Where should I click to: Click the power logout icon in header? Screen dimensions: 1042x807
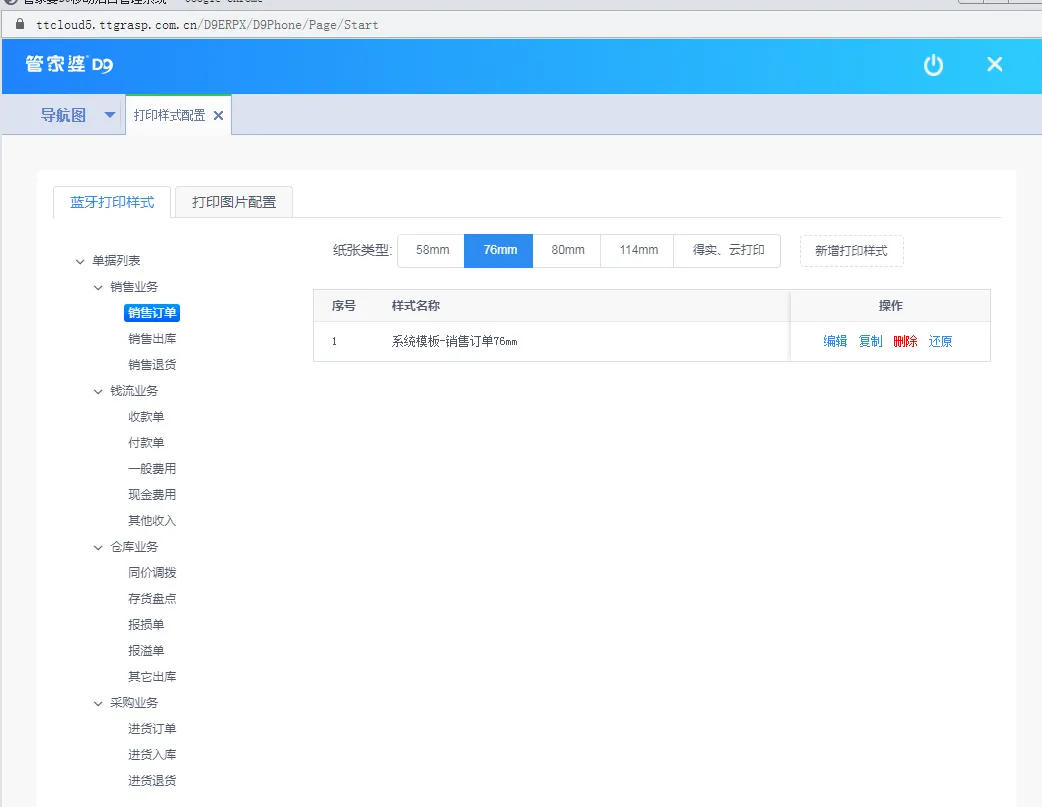coord(933,64)
